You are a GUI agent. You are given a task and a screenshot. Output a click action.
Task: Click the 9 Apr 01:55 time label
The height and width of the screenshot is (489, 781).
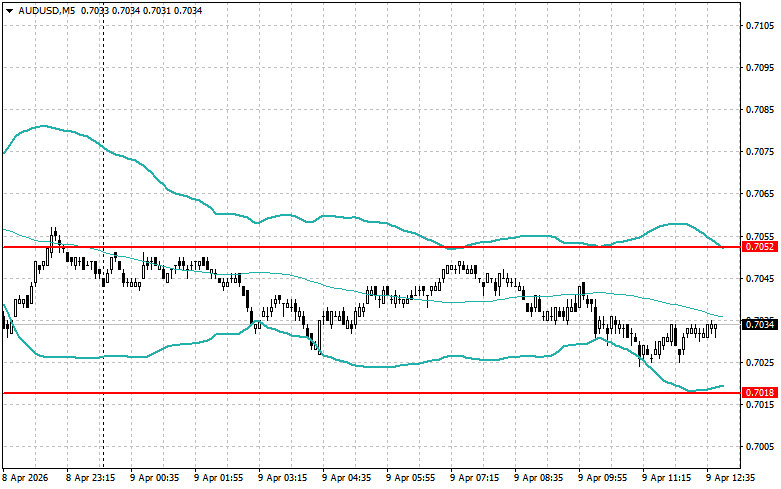219,478
